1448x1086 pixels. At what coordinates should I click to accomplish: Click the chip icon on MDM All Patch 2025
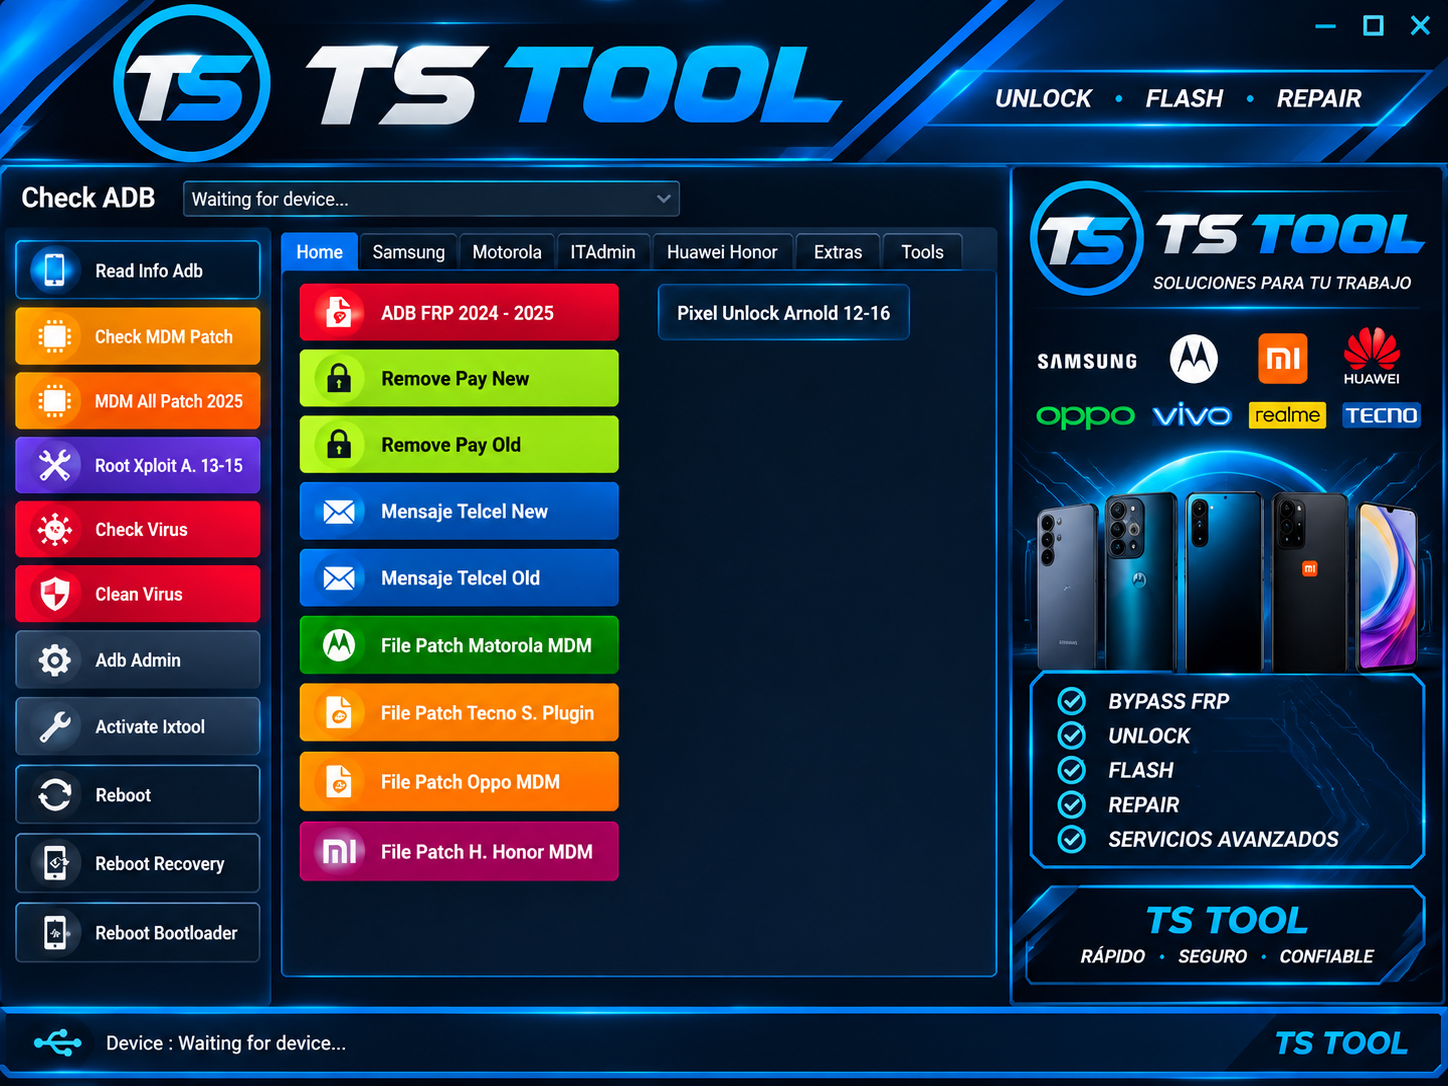[55, 401]
